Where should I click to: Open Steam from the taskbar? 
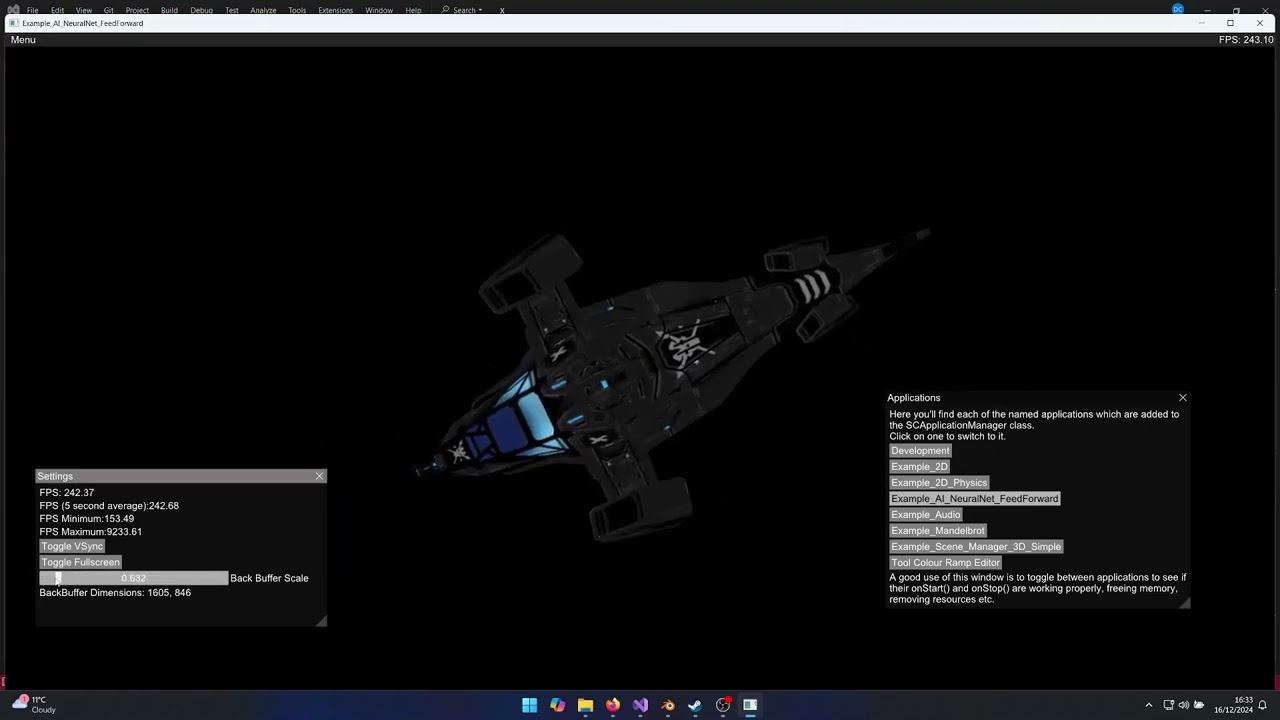tap(695, 705)
